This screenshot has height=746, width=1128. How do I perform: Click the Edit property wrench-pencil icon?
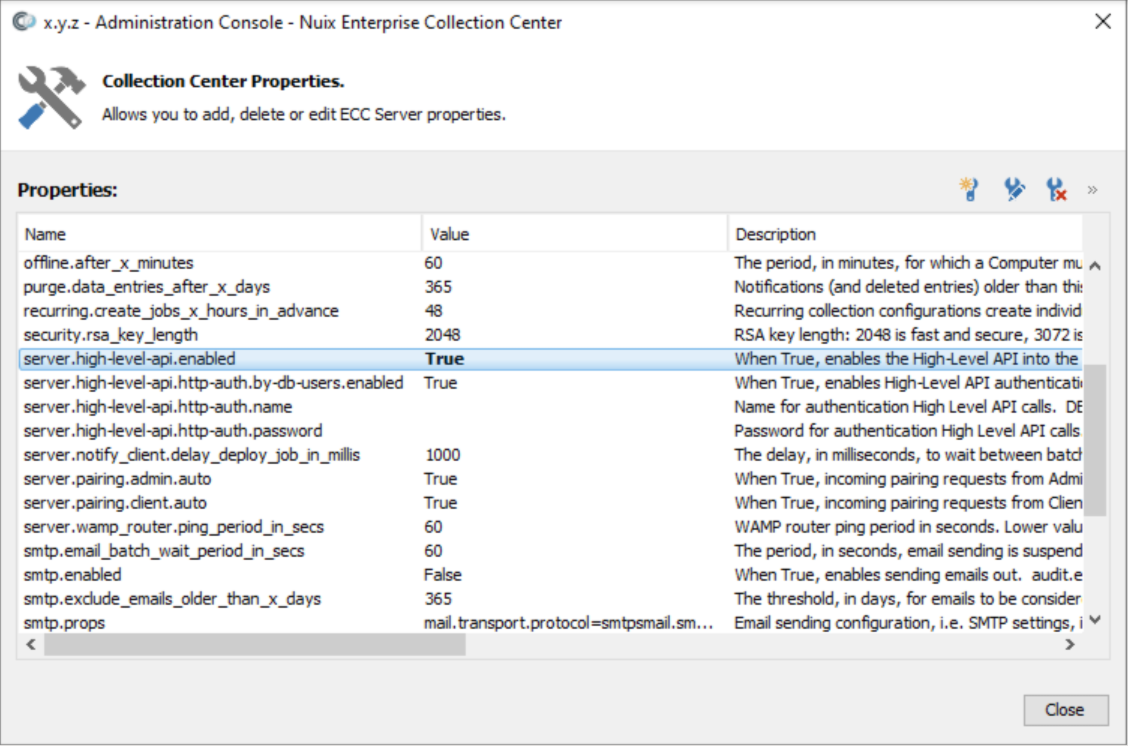1014,190
